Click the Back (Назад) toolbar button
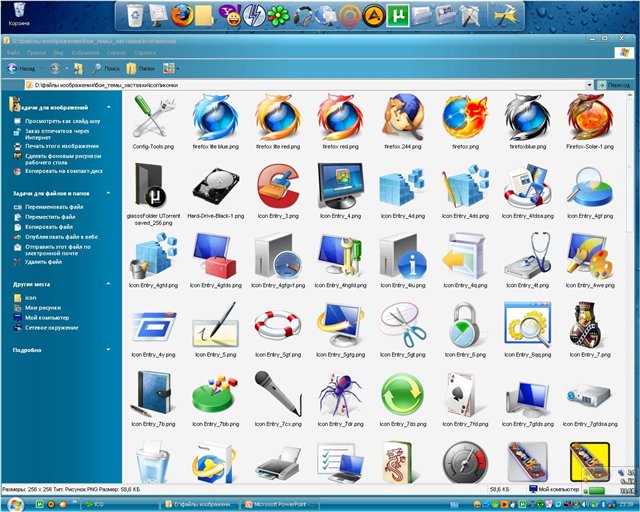Viewport: 640px width, 512px height. (x=22, y=69)
